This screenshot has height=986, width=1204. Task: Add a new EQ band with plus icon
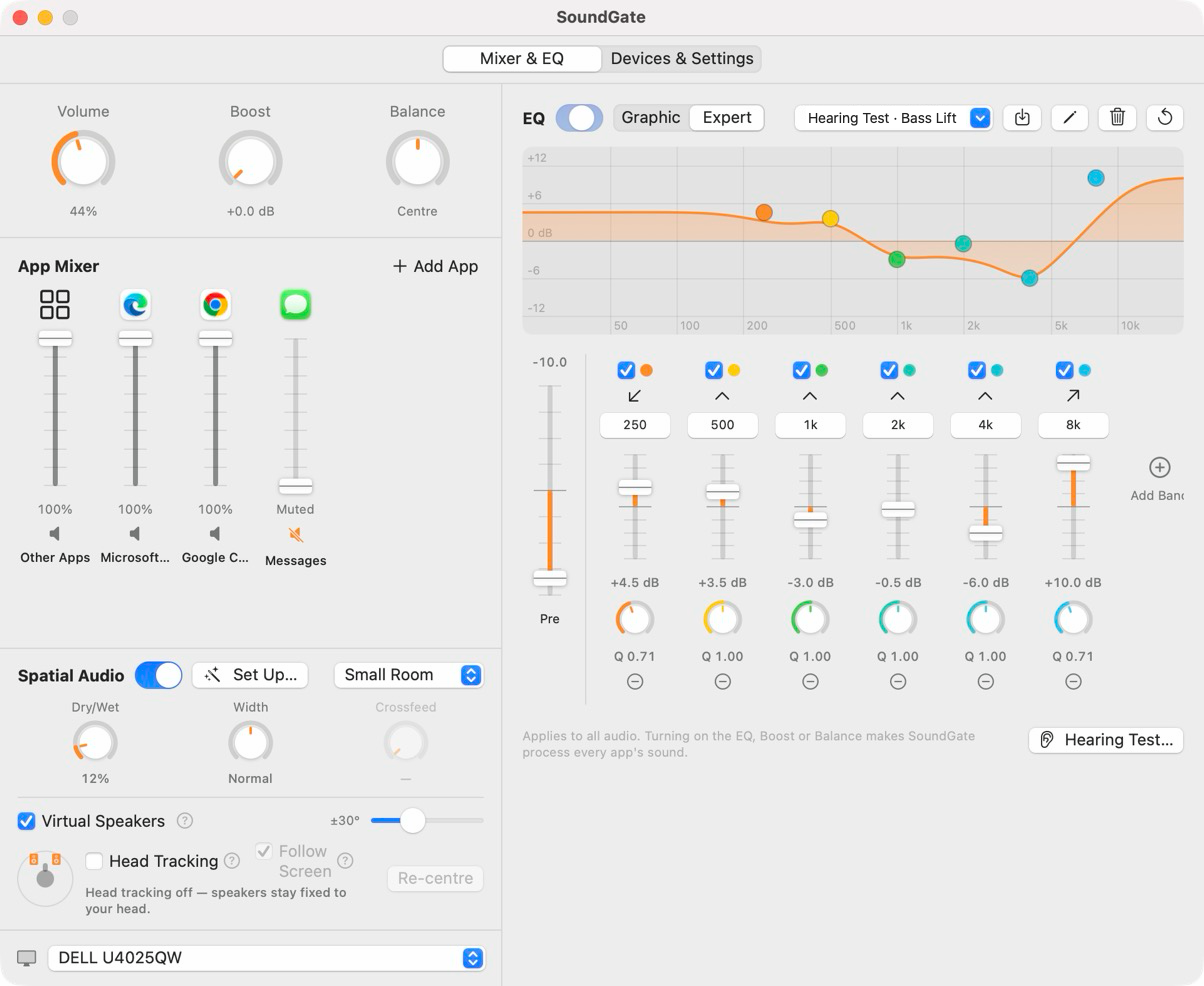1159,467
